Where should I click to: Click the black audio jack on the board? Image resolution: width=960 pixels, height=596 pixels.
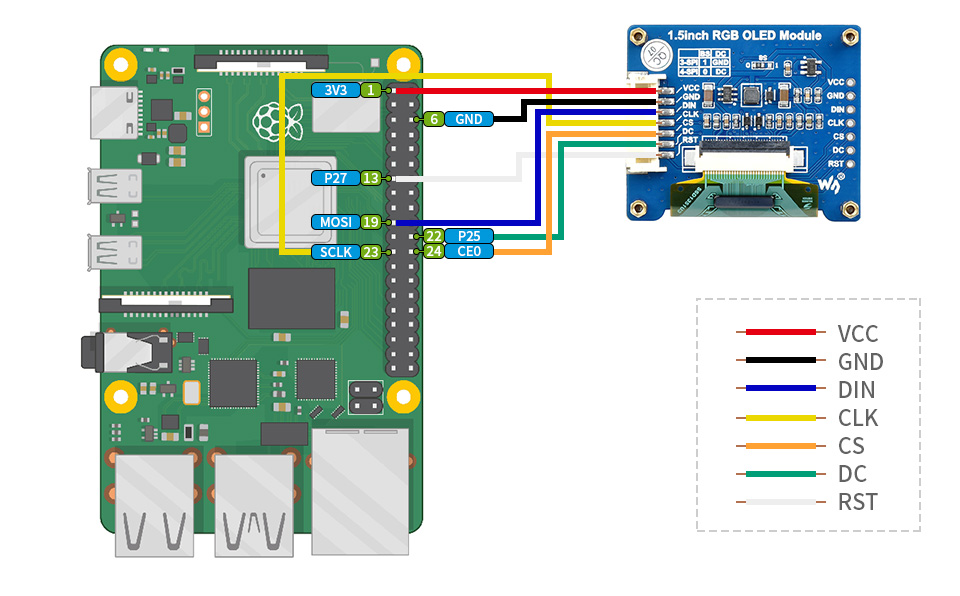(x=120, y=352)
